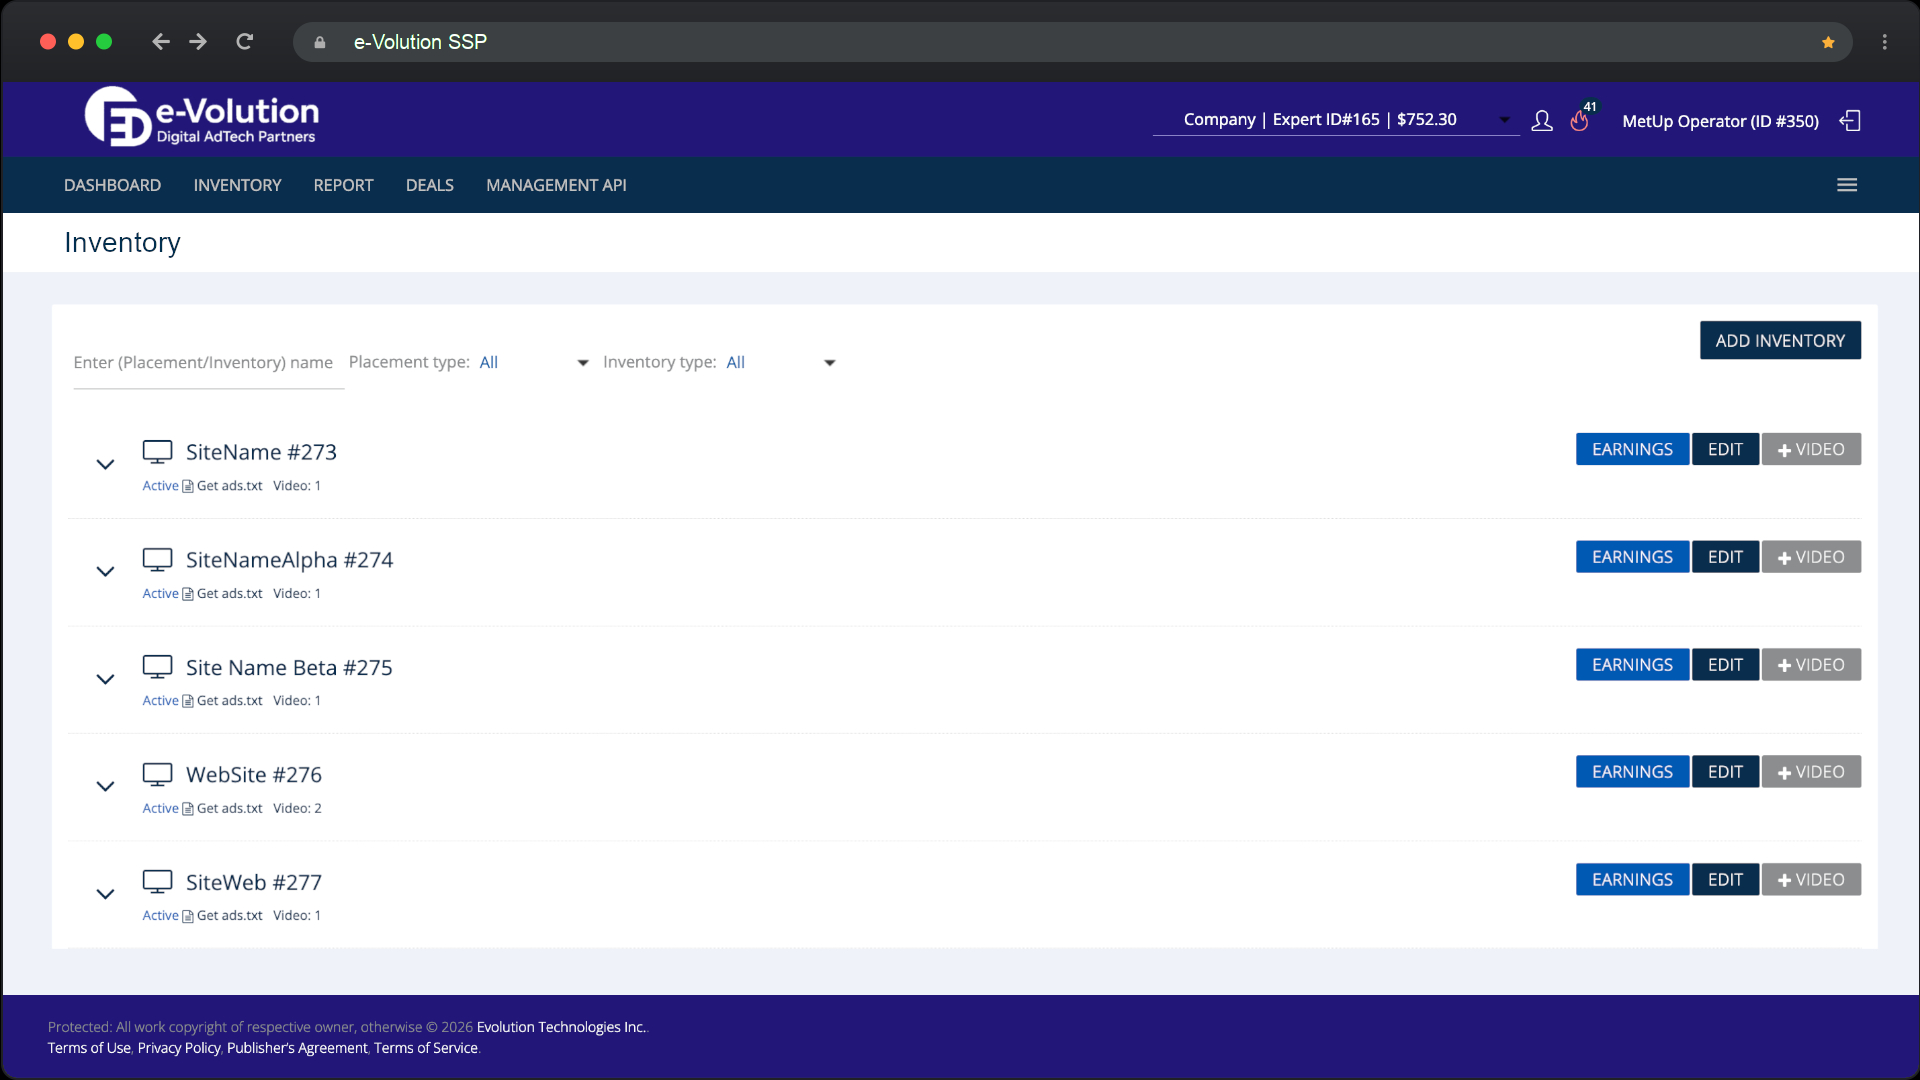The image size is (1920, 1080).
Task: Open the user profile icon
Action: (1542, 121)
